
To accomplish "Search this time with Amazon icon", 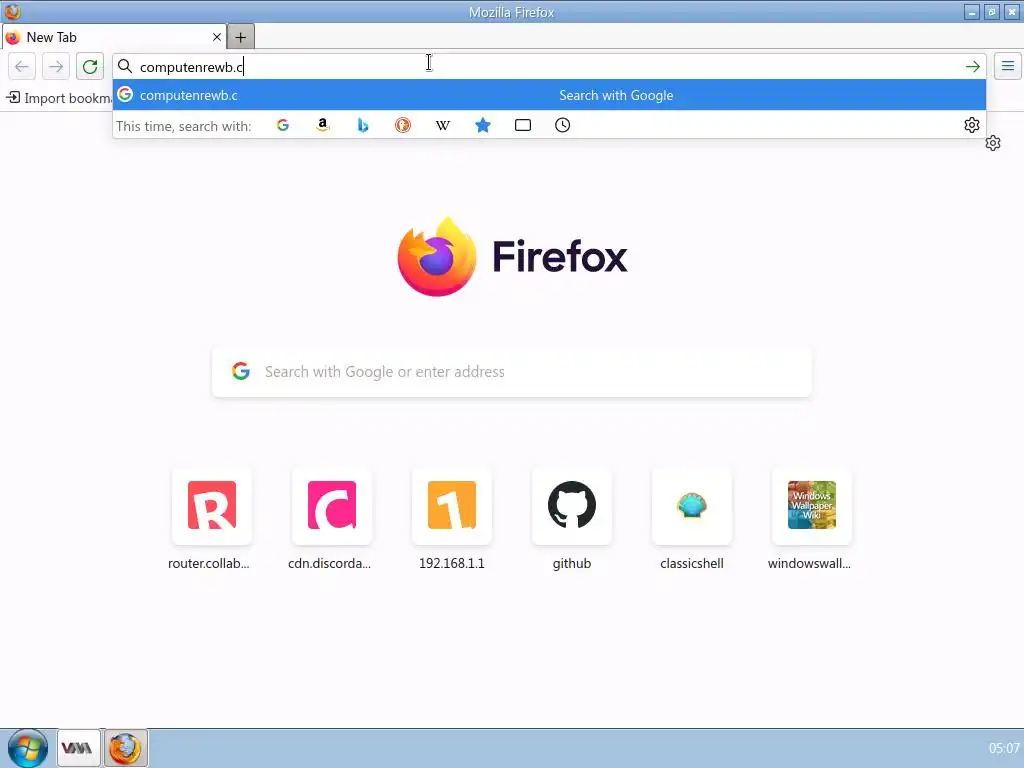I will click(323, 125).
